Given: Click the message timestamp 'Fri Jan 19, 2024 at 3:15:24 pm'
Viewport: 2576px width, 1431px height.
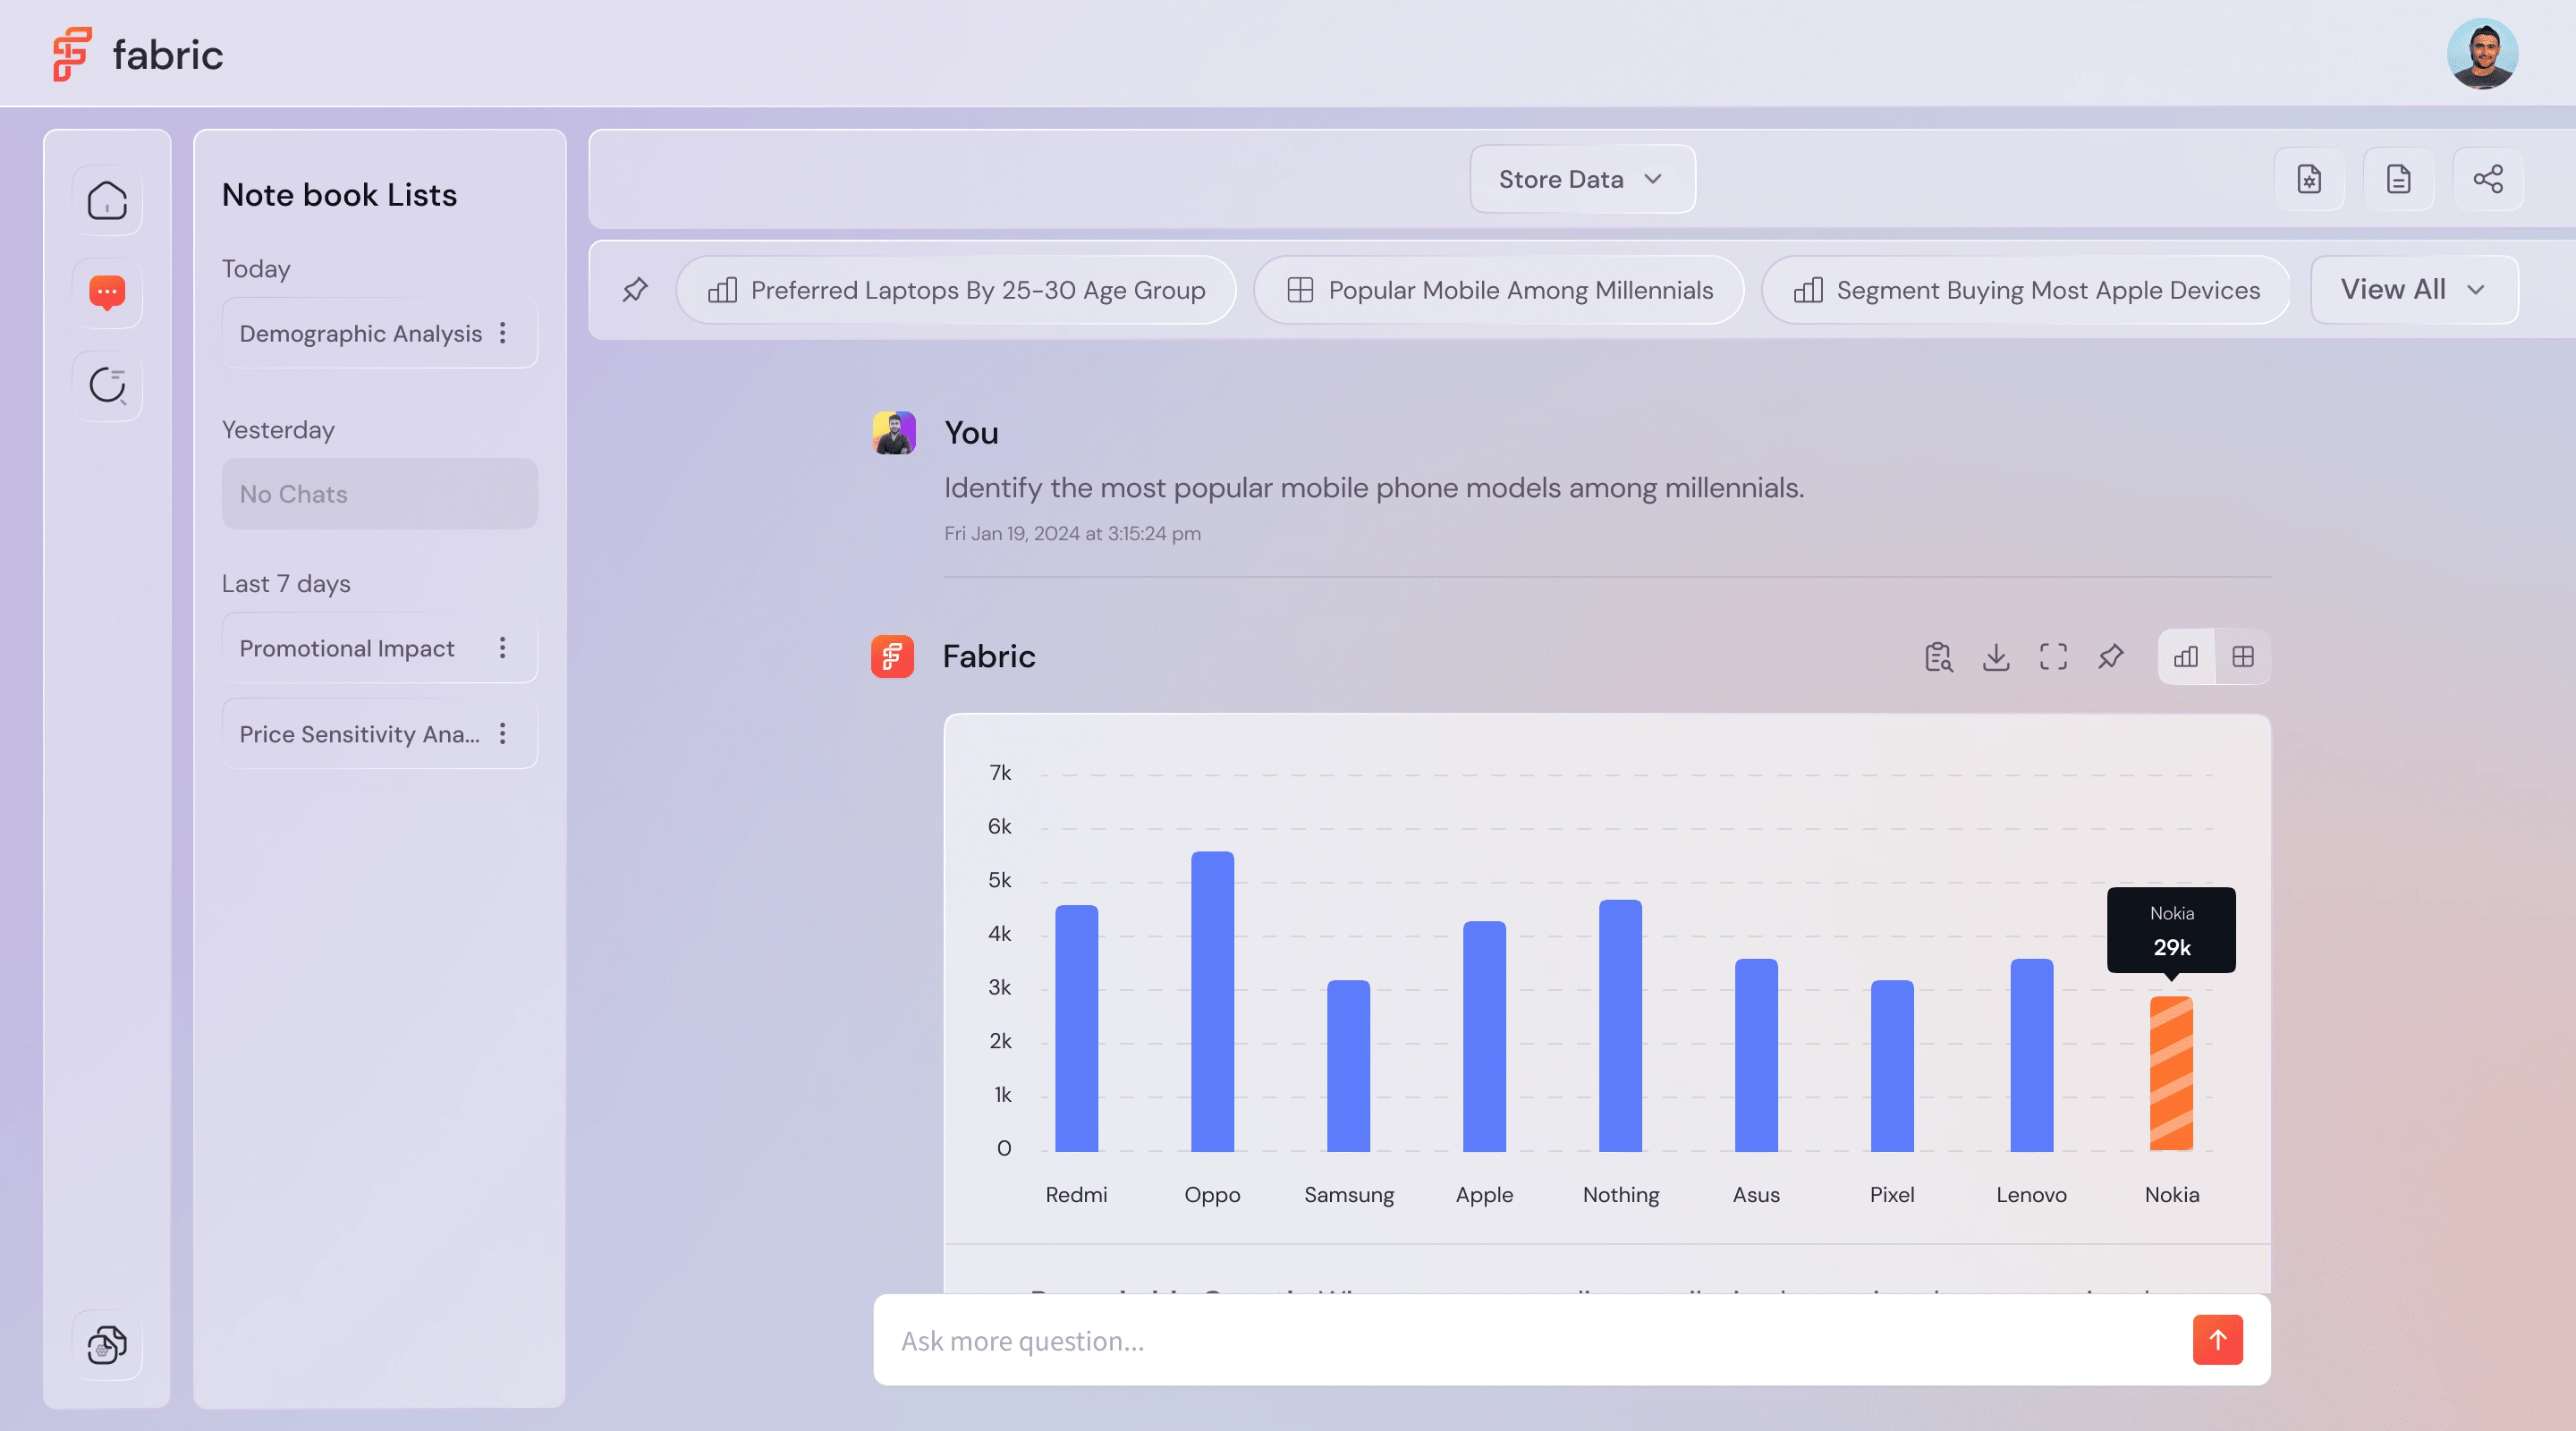Looking at the screenshot, I should (x=1072, y=534).
